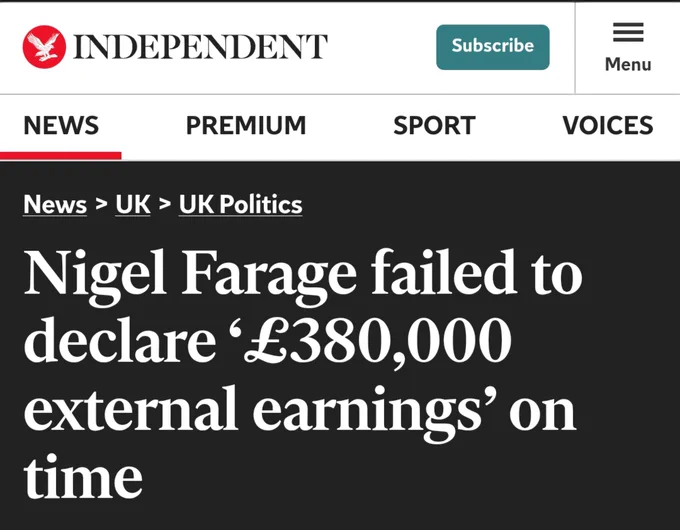Image resolution: width=680 pixels, height=530 pixels.
Task: Click the Menu text label
Action: 628,64
